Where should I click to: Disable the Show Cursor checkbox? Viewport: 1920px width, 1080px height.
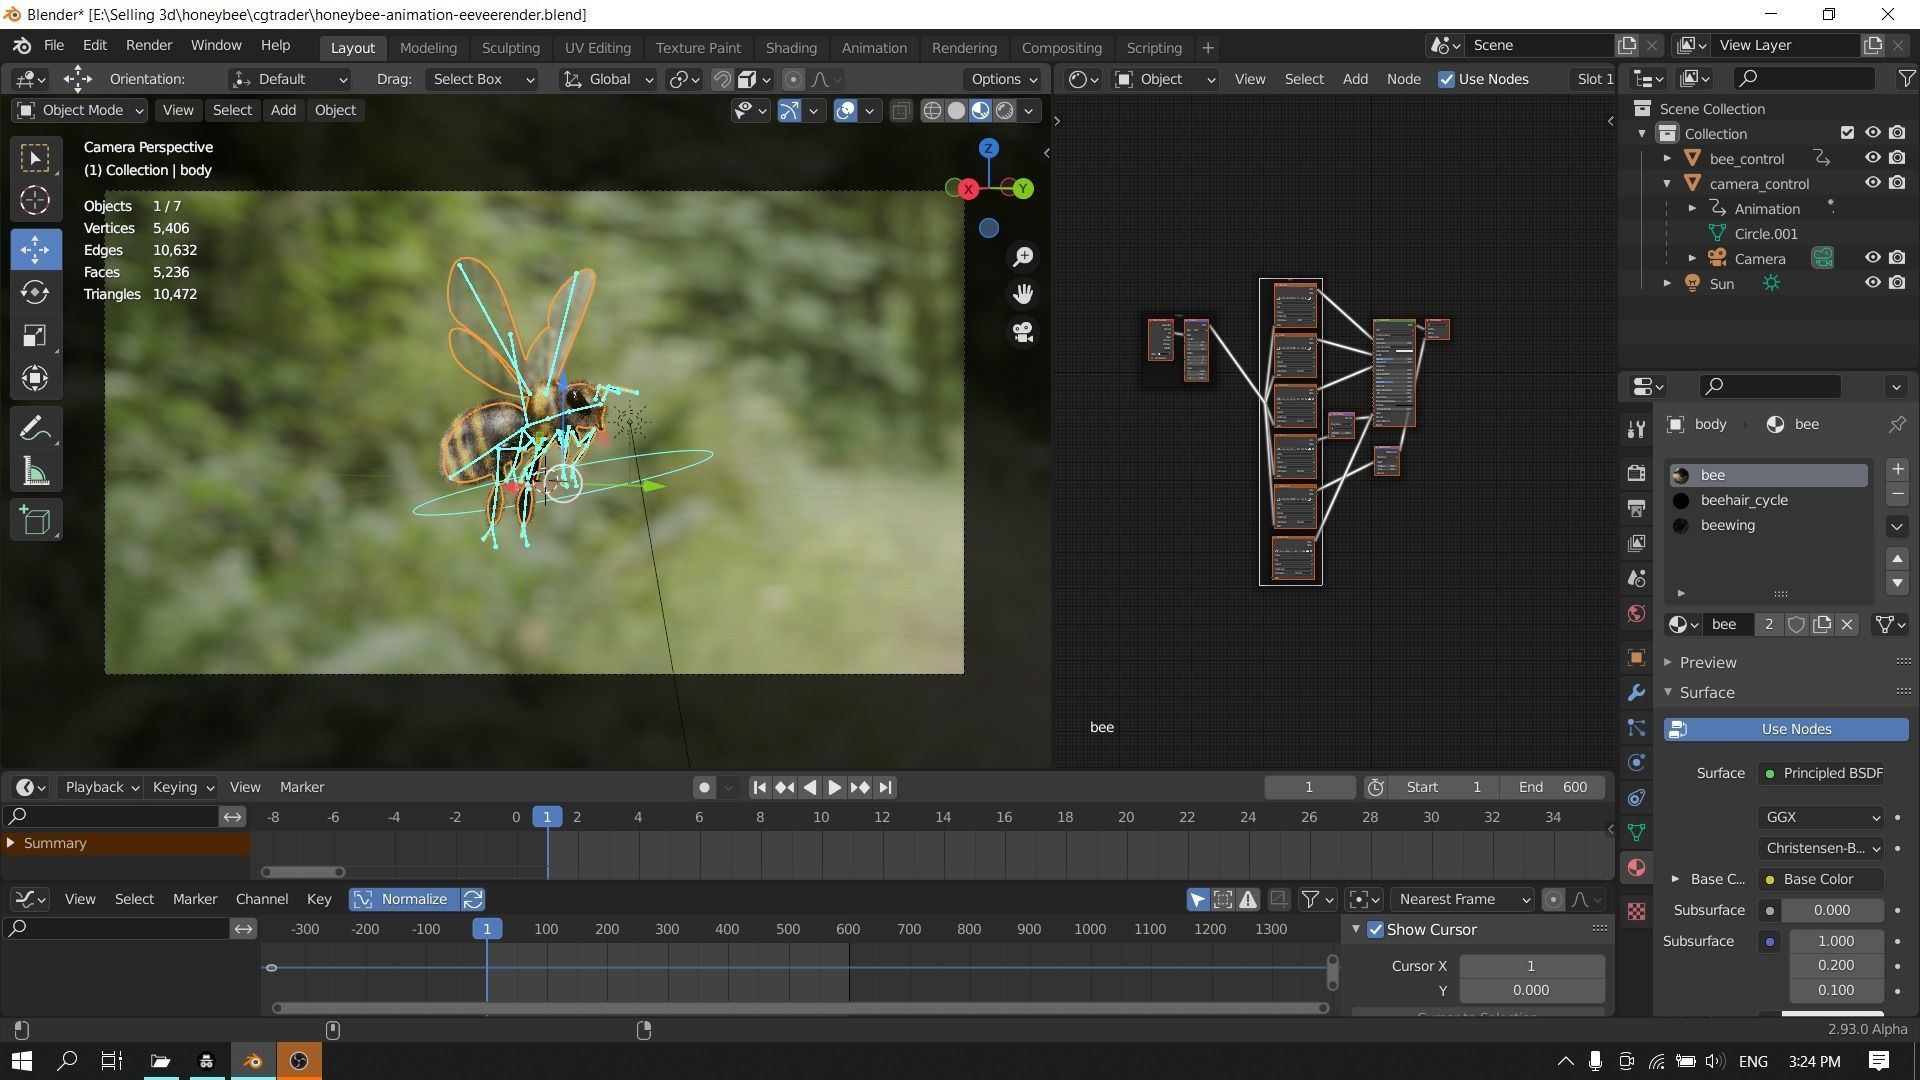[1376, 930]
